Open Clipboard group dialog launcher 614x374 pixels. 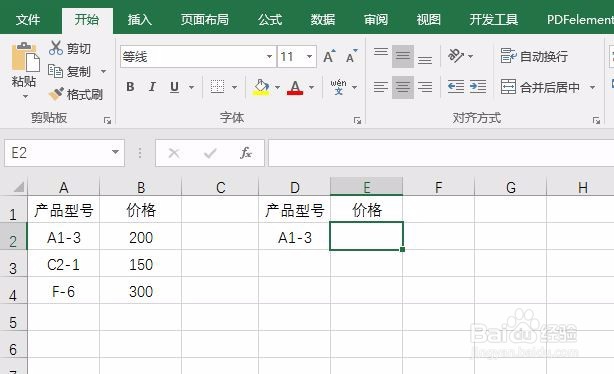pyautogui.click(x=107, y=121)
